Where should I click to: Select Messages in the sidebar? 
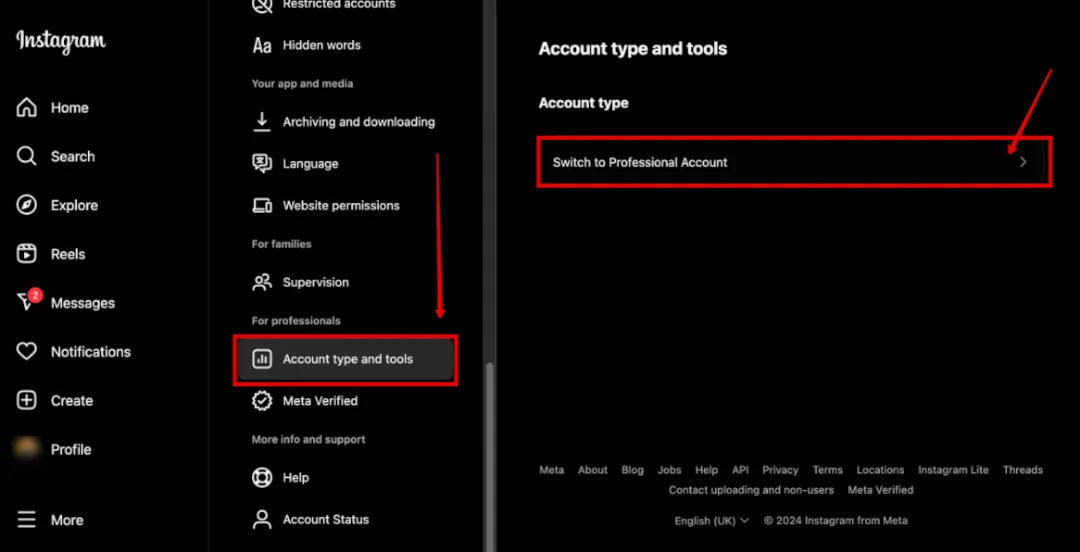pyautogui.click(x=83, y=303)
